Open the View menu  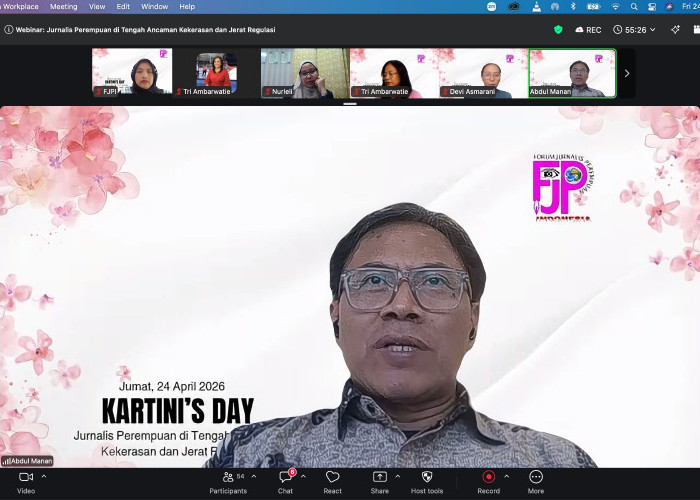(97, 7)
